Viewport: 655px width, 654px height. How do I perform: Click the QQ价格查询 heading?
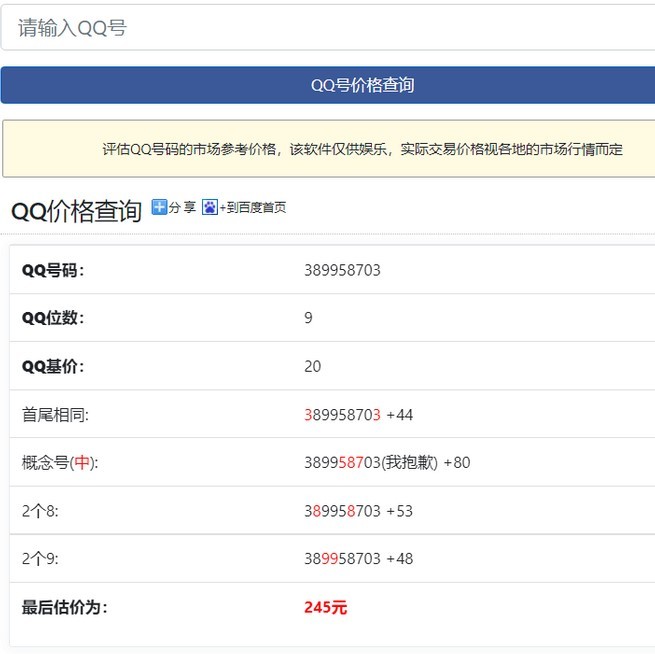76,210
